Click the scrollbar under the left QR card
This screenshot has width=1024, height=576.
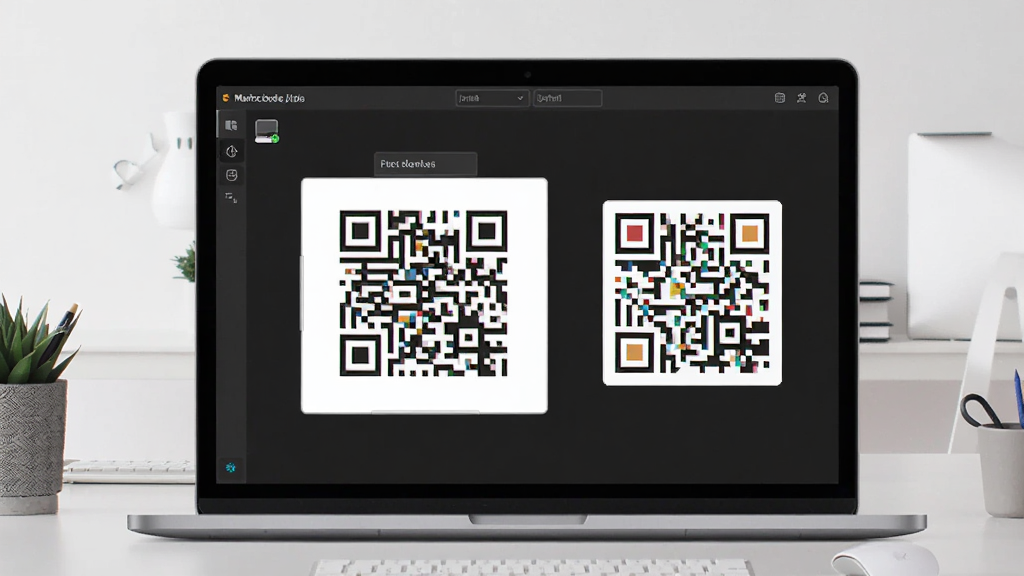pos(425,412)
